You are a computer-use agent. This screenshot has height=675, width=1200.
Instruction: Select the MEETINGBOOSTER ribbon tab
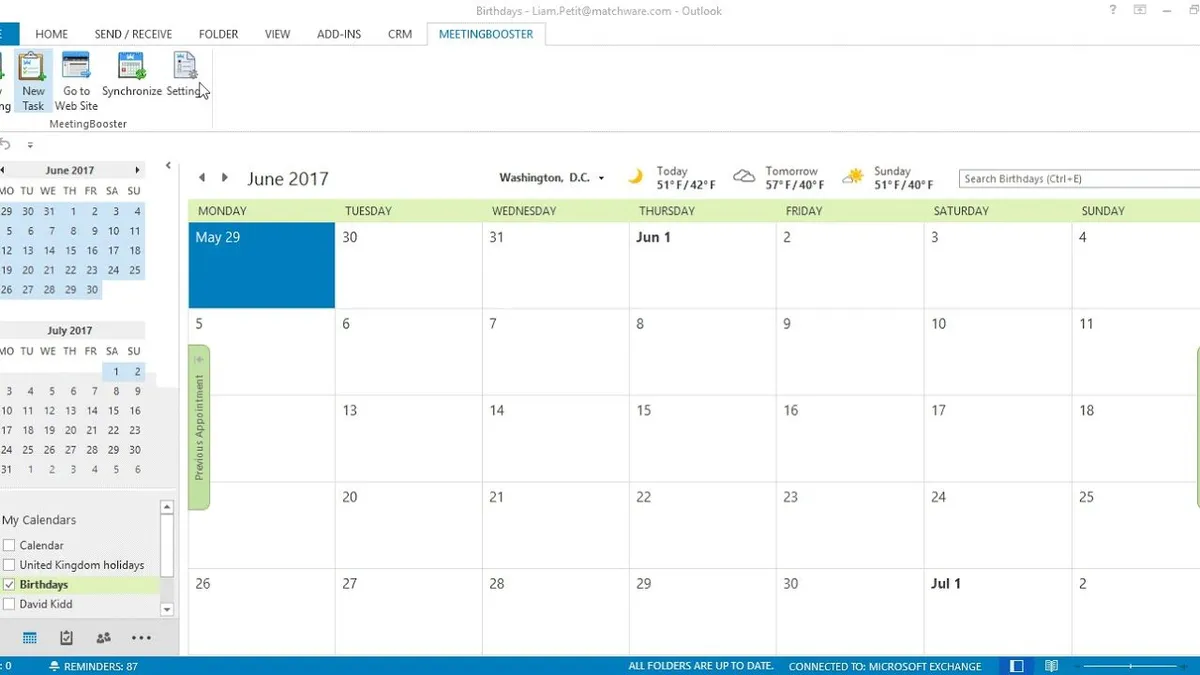tap(486, 34)
